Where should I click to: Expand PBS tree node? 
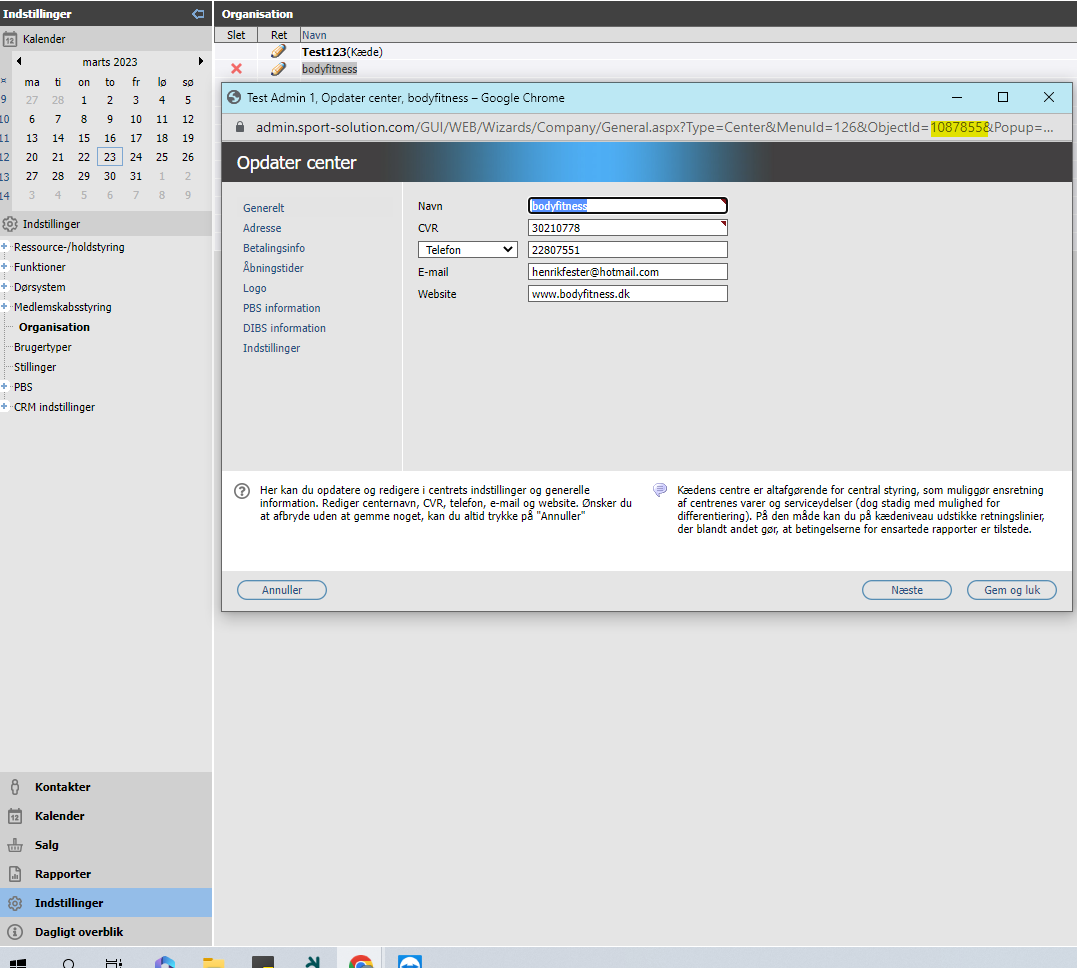click(4, 387)
